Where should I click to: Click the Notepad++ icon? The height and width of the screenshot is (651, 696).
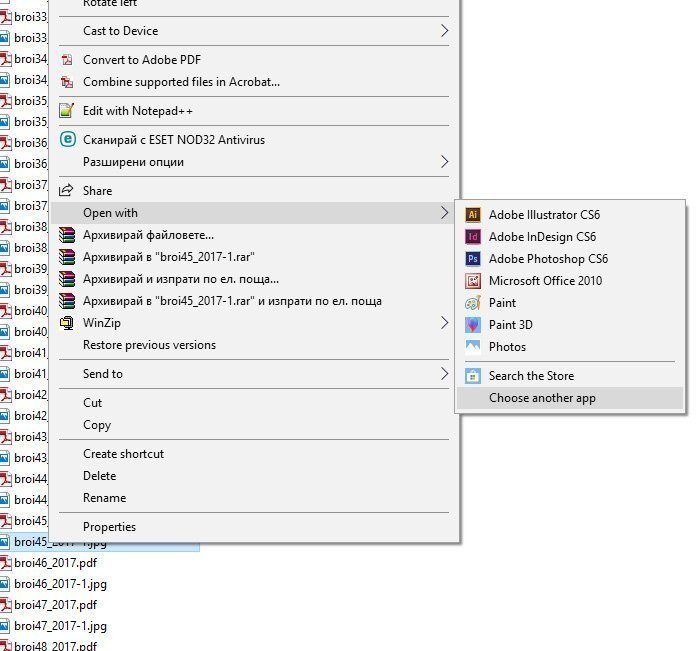click(x=67, y=110)
